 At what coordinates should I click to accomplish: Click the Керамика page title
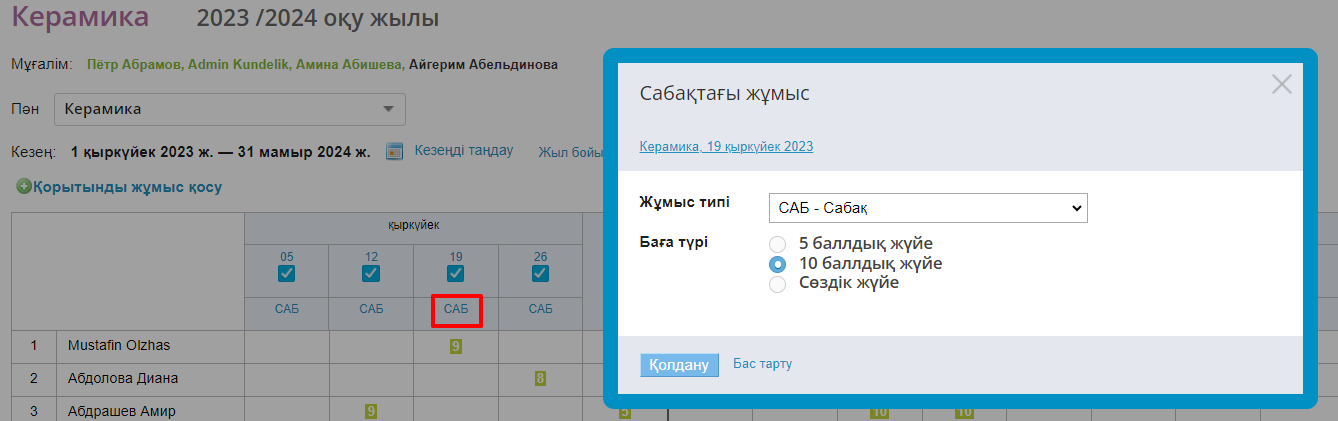pos(81,17)
